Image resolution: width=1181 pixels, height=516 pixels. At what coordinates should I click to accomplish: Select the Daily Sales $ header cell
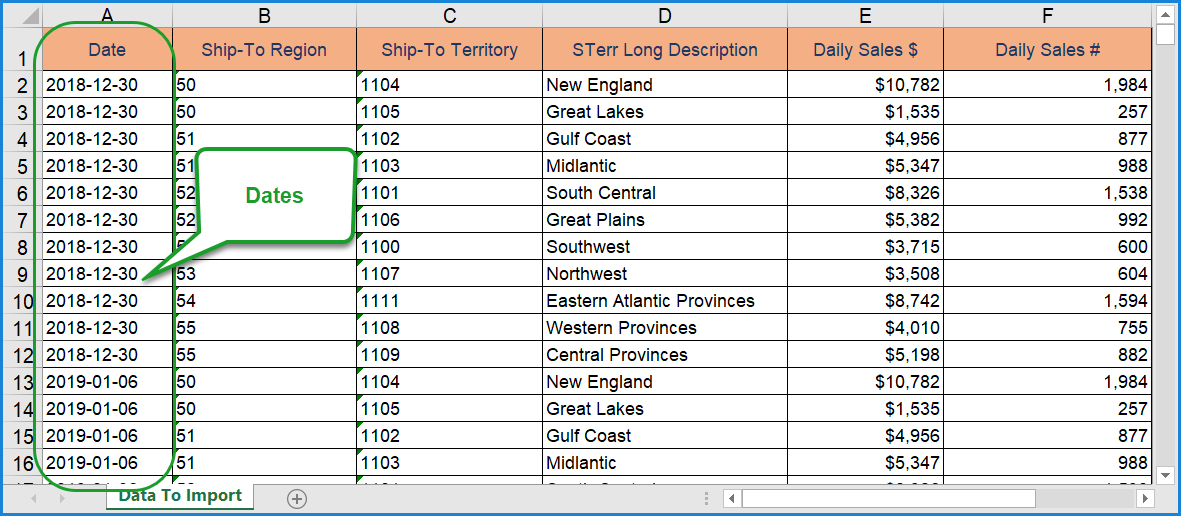865,50
